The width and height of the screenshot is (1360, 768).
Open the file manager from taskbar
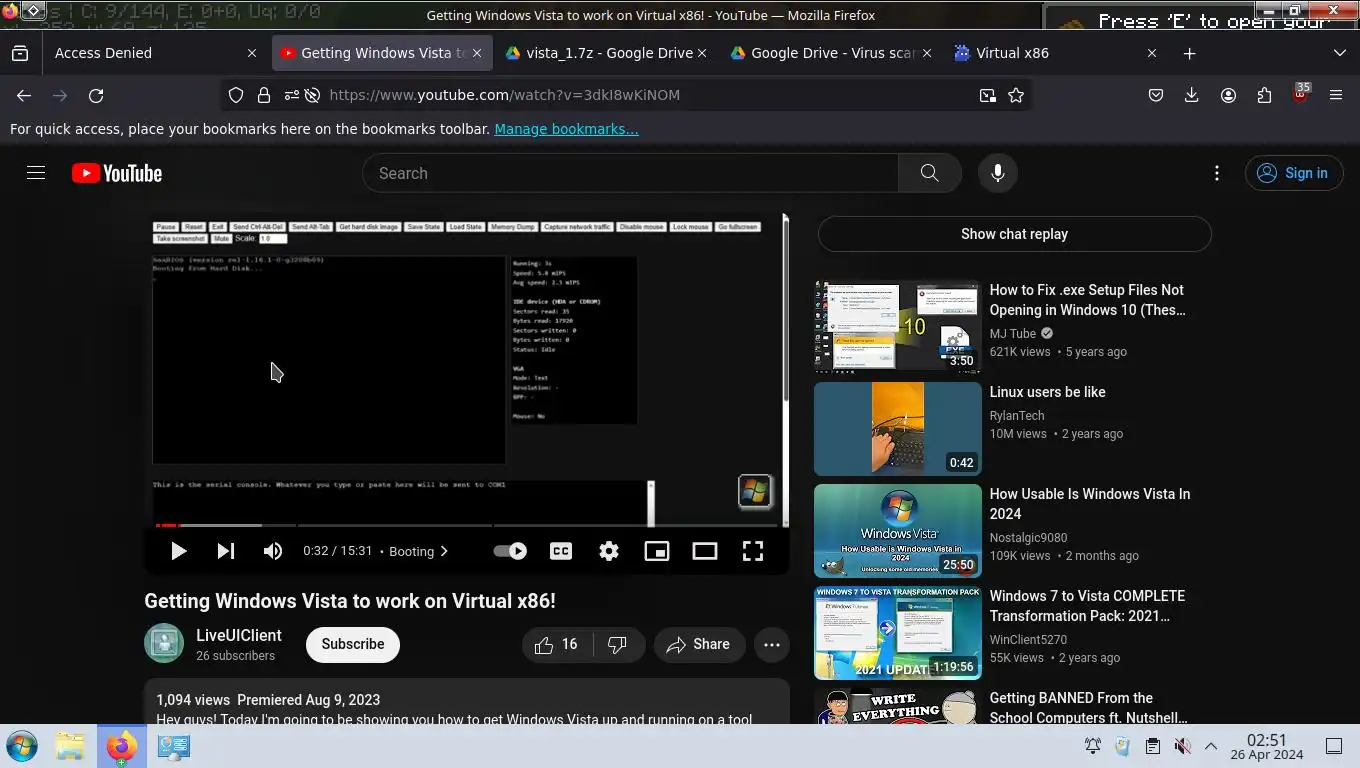coord(70,746)
